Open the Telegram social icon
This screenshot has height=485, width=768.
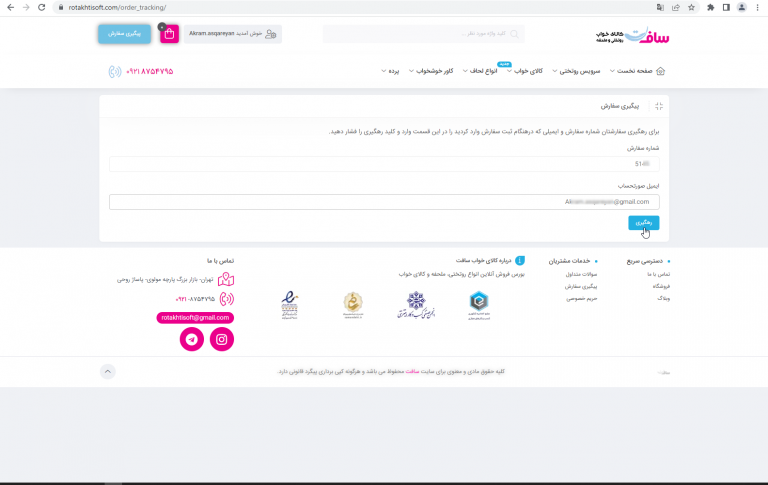[x=192, y=339]
